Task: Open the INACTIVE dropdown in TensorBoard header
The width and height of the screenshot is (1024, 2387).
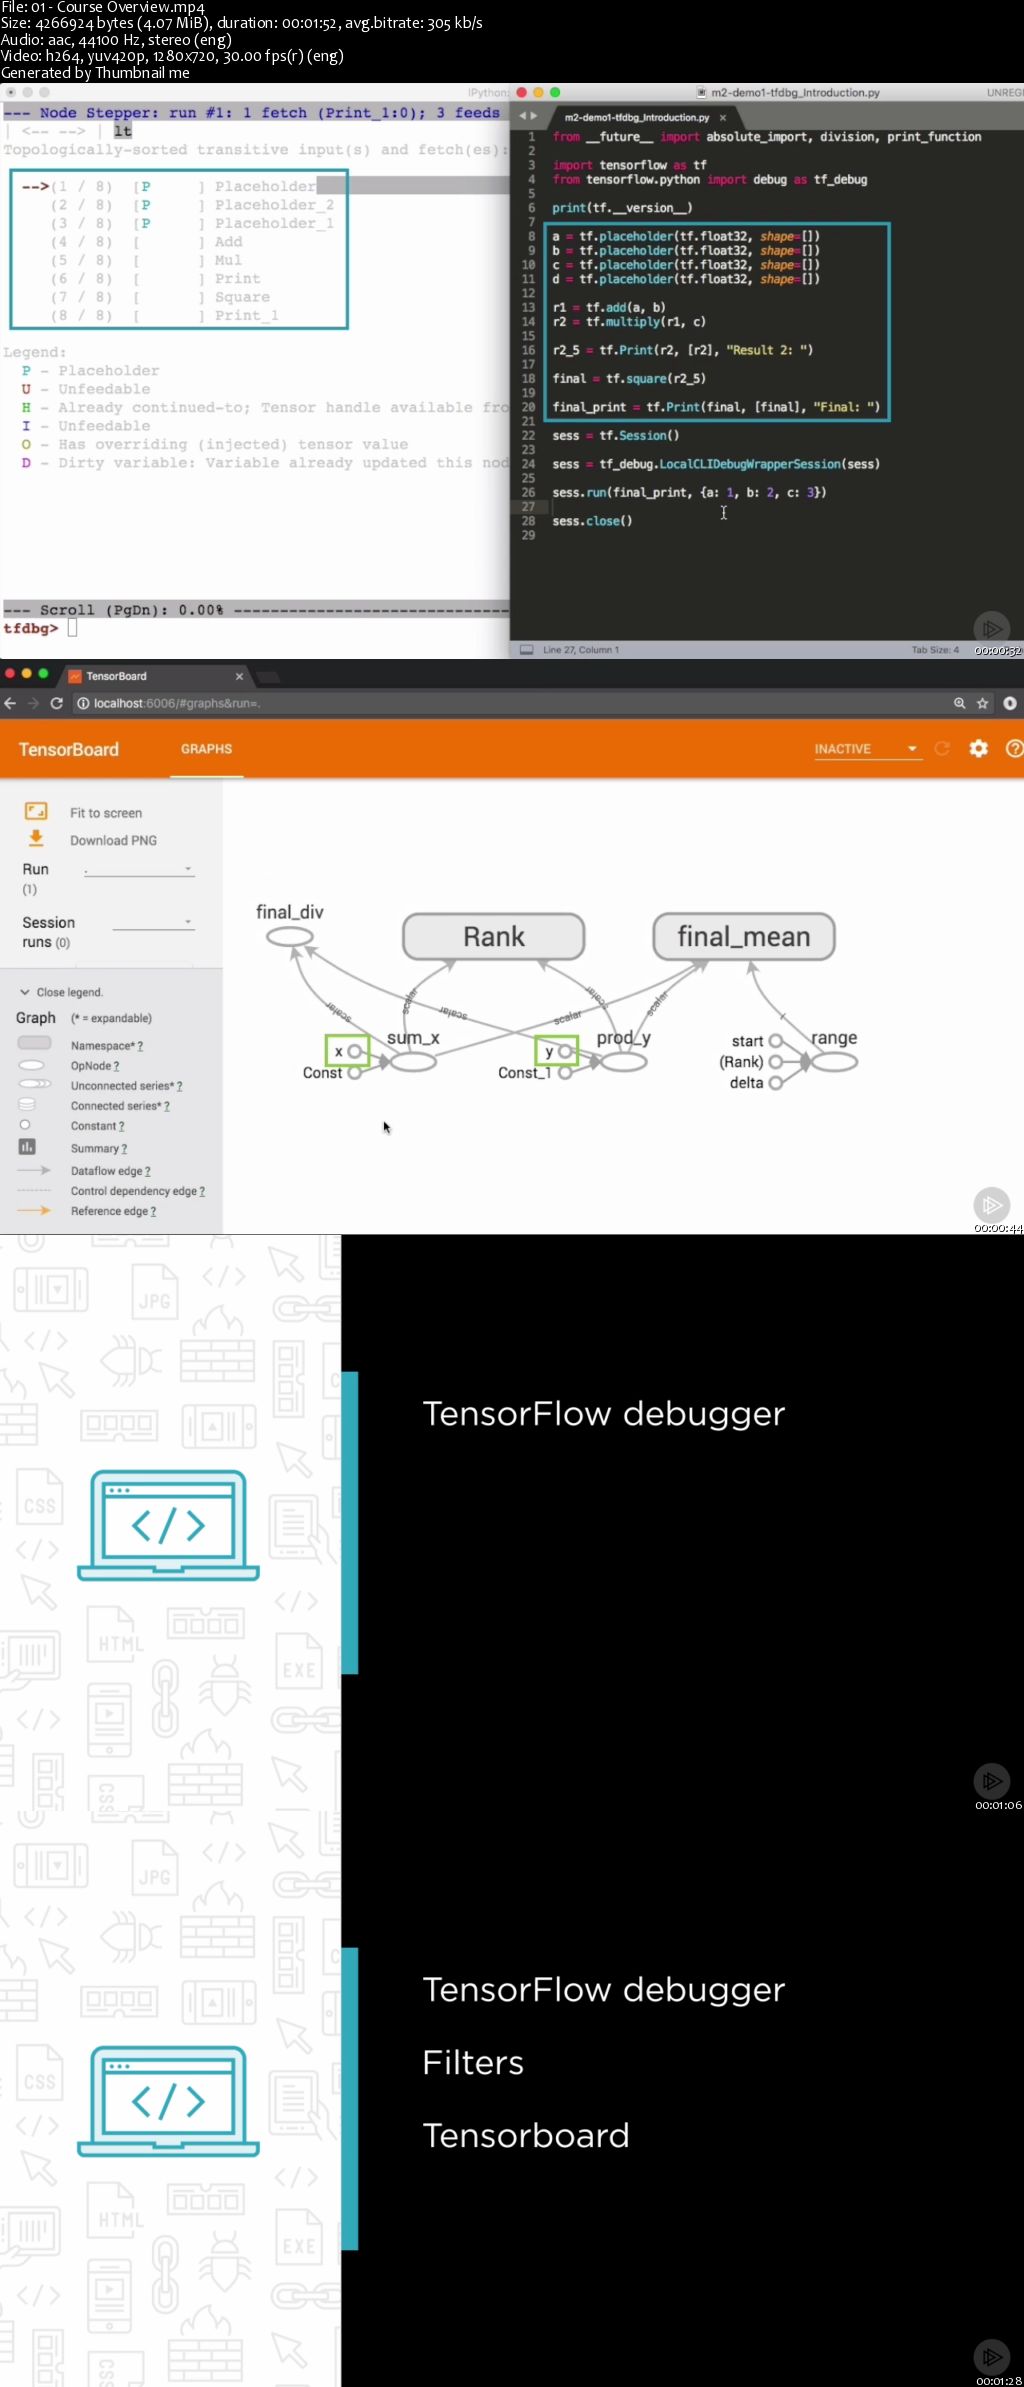Action: (866, 749)
